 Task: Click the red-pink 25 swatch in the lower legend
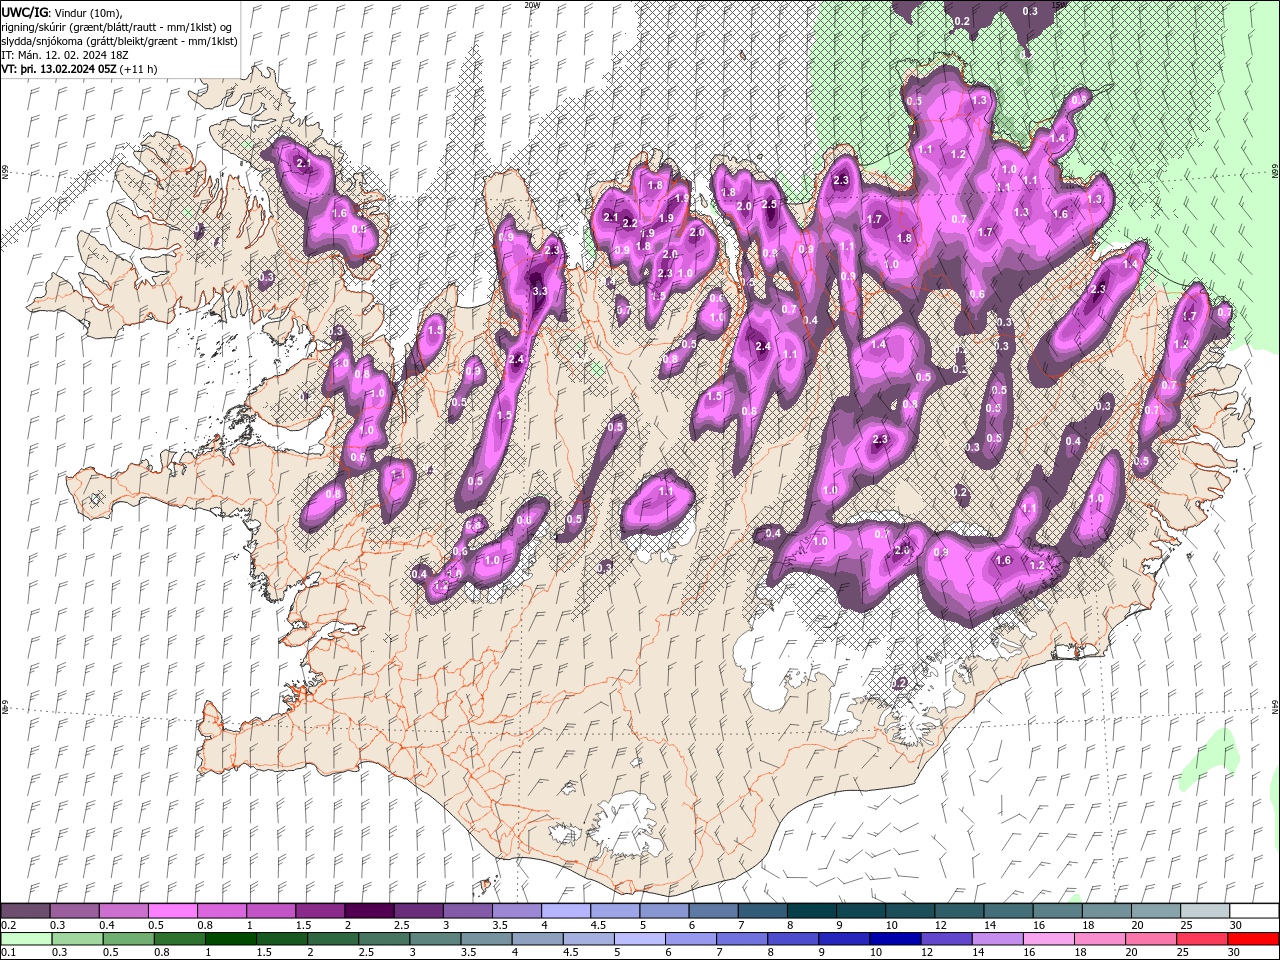tap(1201, 939)
